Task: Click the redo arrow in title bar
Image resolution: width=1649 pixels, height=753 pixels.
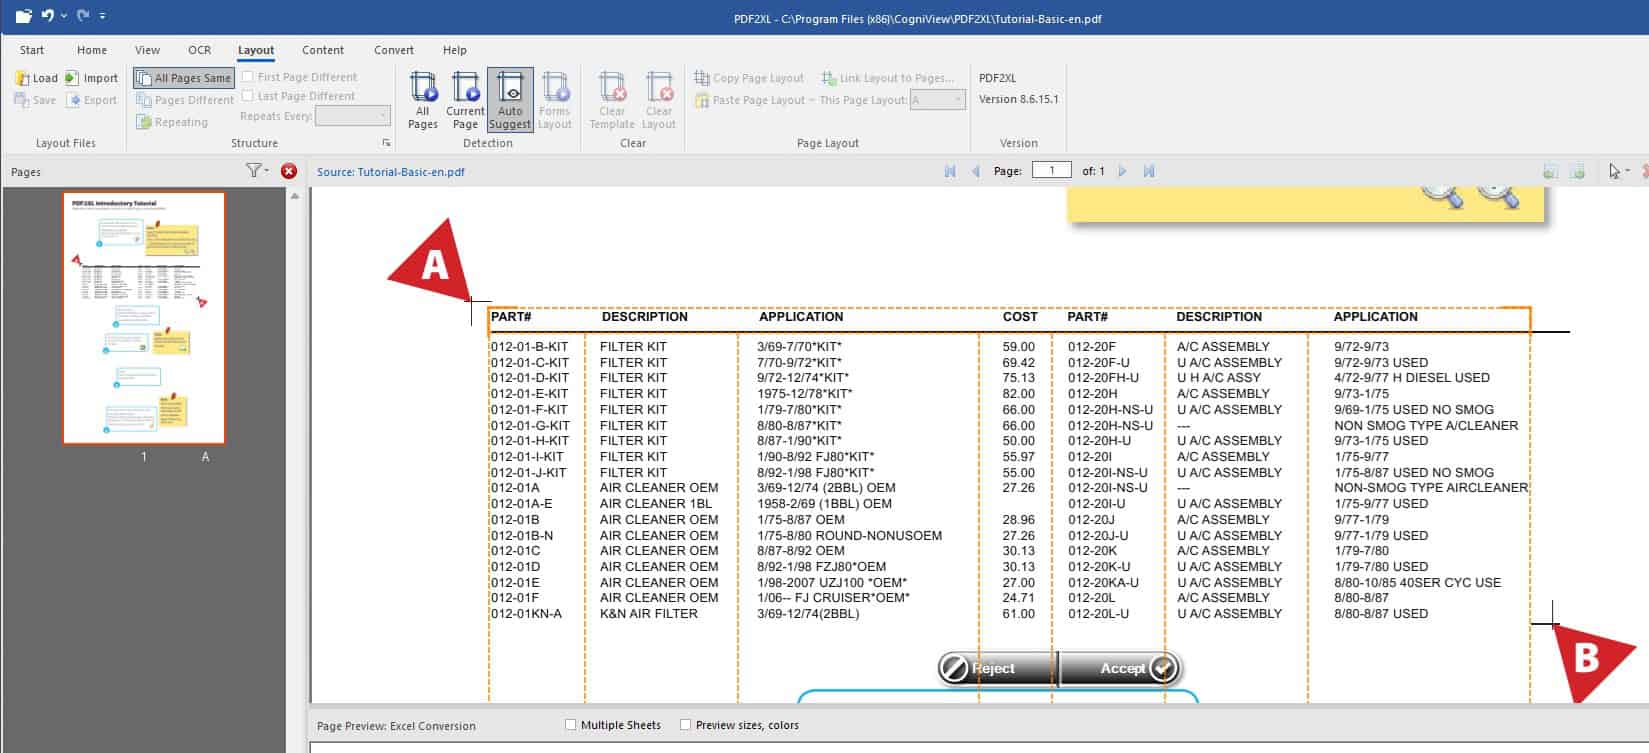Action: (83, 16)
